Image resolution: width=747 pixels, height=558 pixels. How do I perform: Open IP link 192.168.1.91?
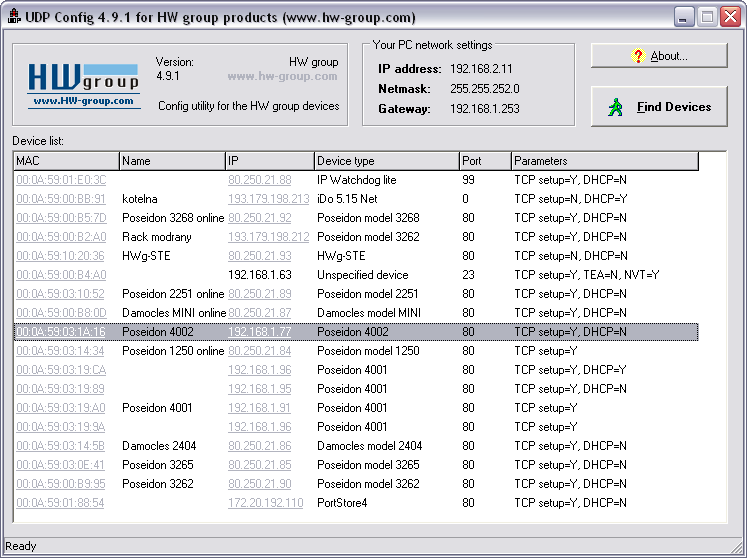click(259, 408)
